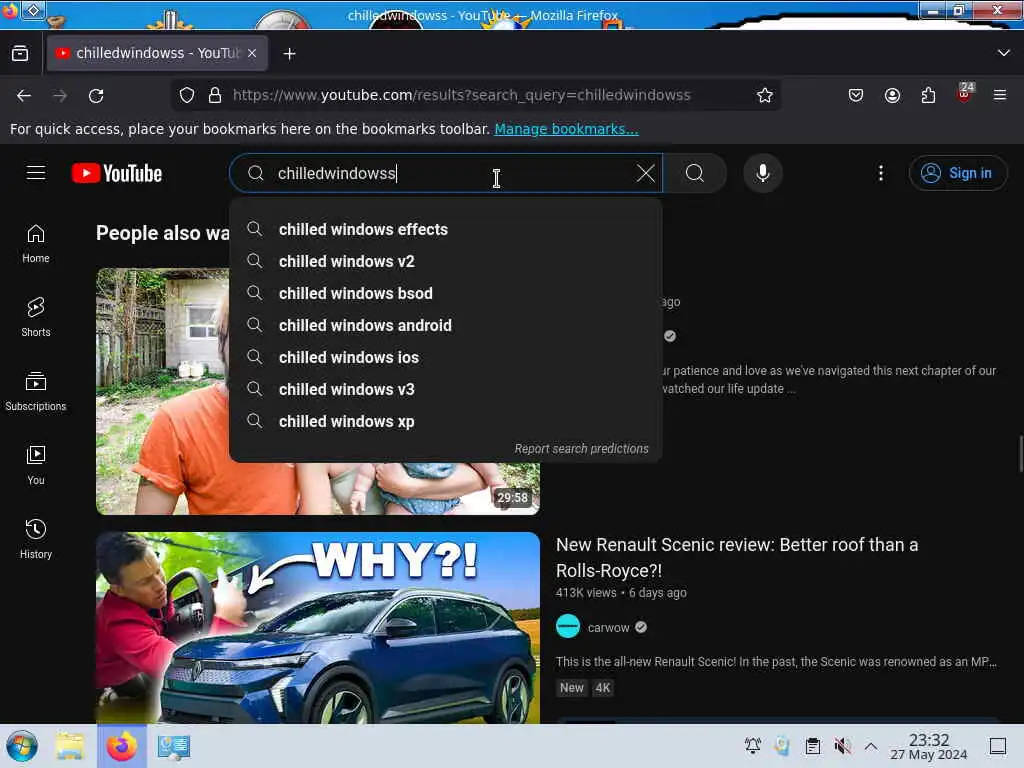Open extension icon with 24 badge

tap(965, 93)
